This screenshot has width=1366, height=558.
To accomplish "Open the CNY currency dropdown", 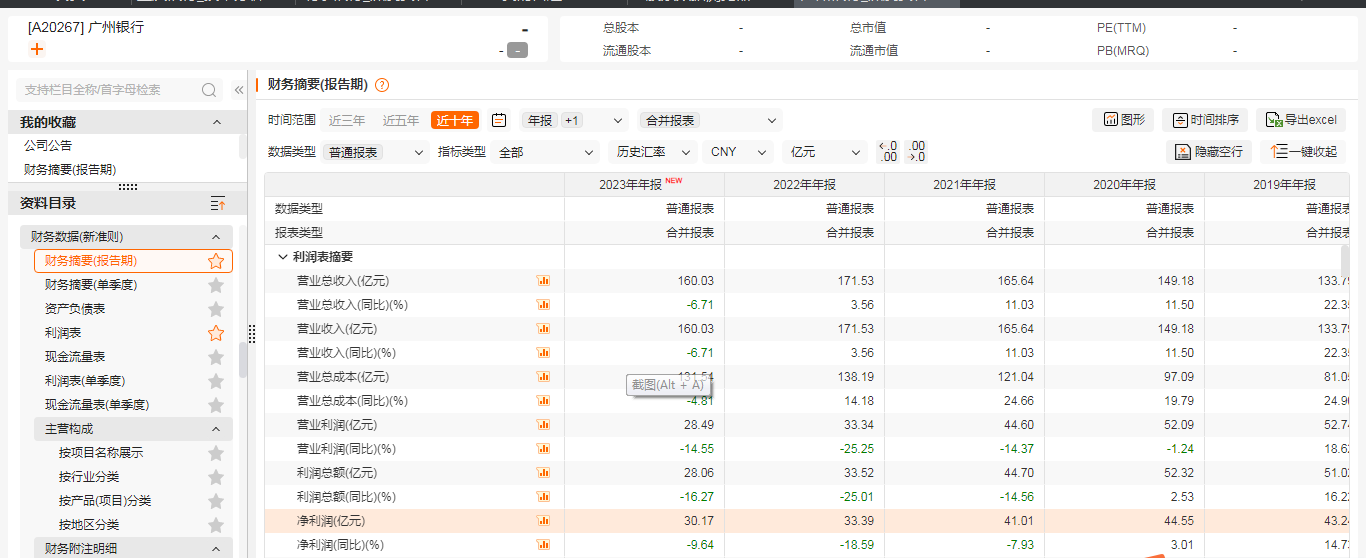I will click(737, 152).
